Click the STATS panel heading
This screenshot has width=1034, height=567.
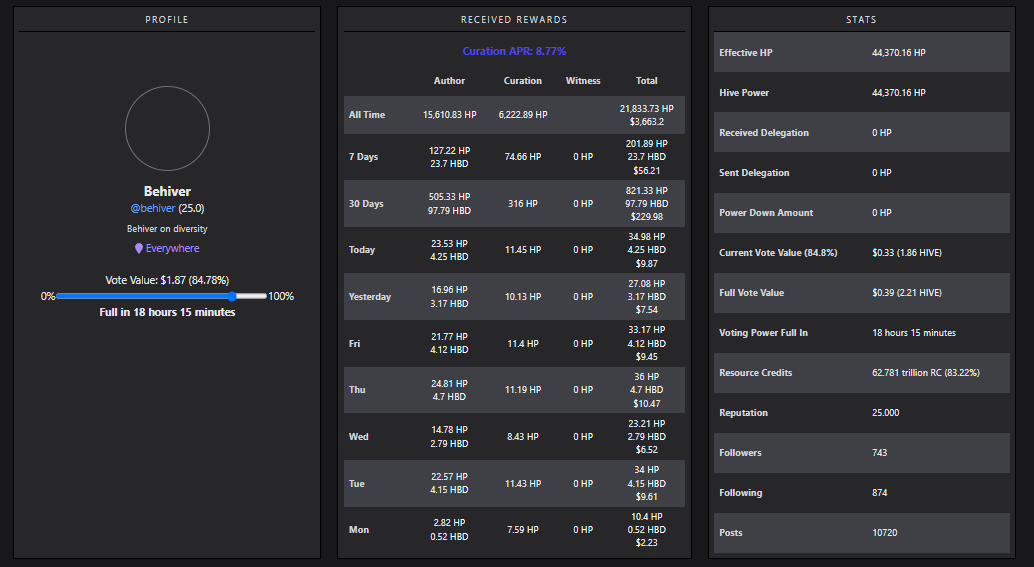click(x=861, y=20)
